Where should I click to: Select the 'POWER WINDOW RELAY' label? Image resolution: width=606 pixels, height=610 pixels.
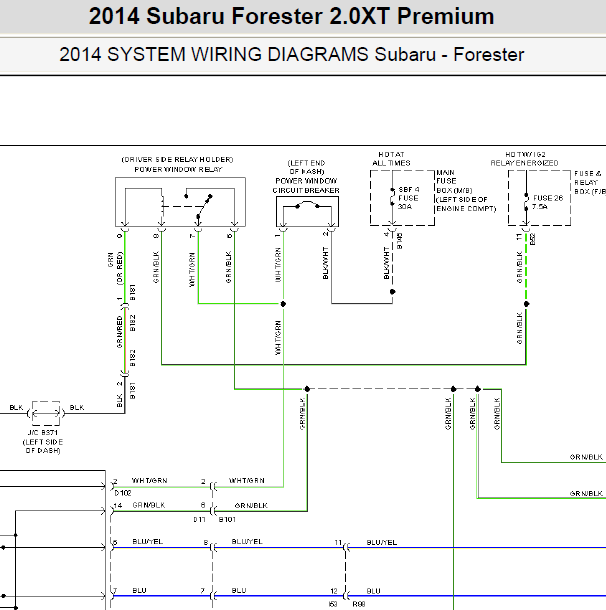(x=178, y=170)
